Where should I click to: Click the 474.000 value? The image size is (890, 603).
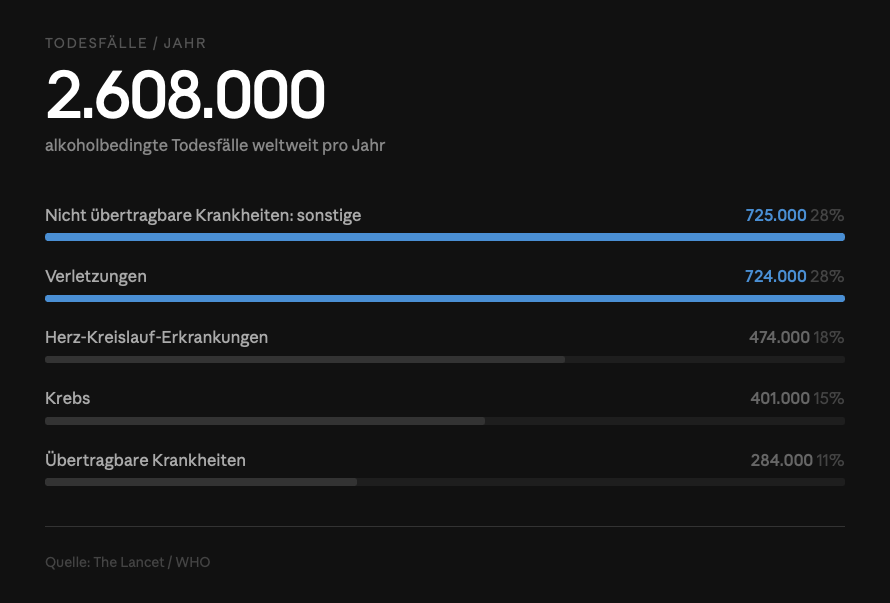[x=779, y=337]
